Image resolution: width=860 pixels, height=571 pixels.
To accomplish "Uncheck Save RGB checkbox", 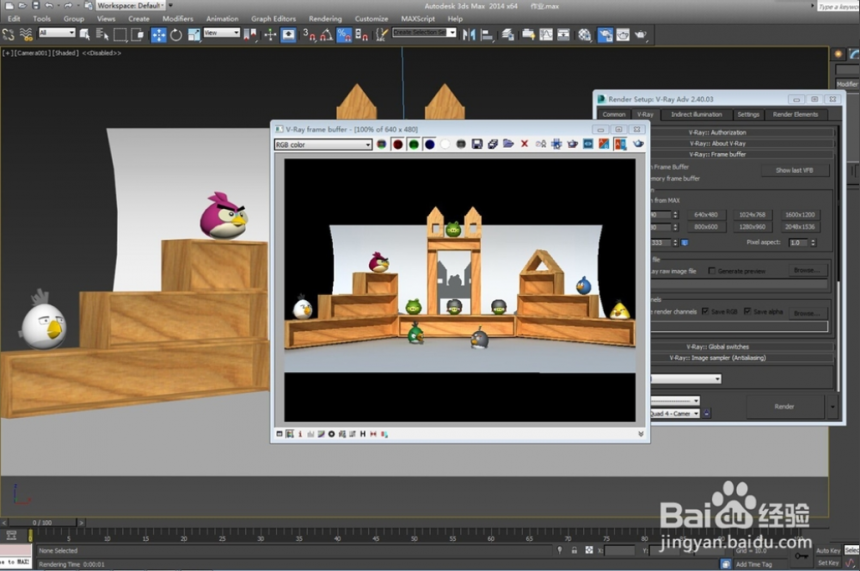I will pos(705,312).
